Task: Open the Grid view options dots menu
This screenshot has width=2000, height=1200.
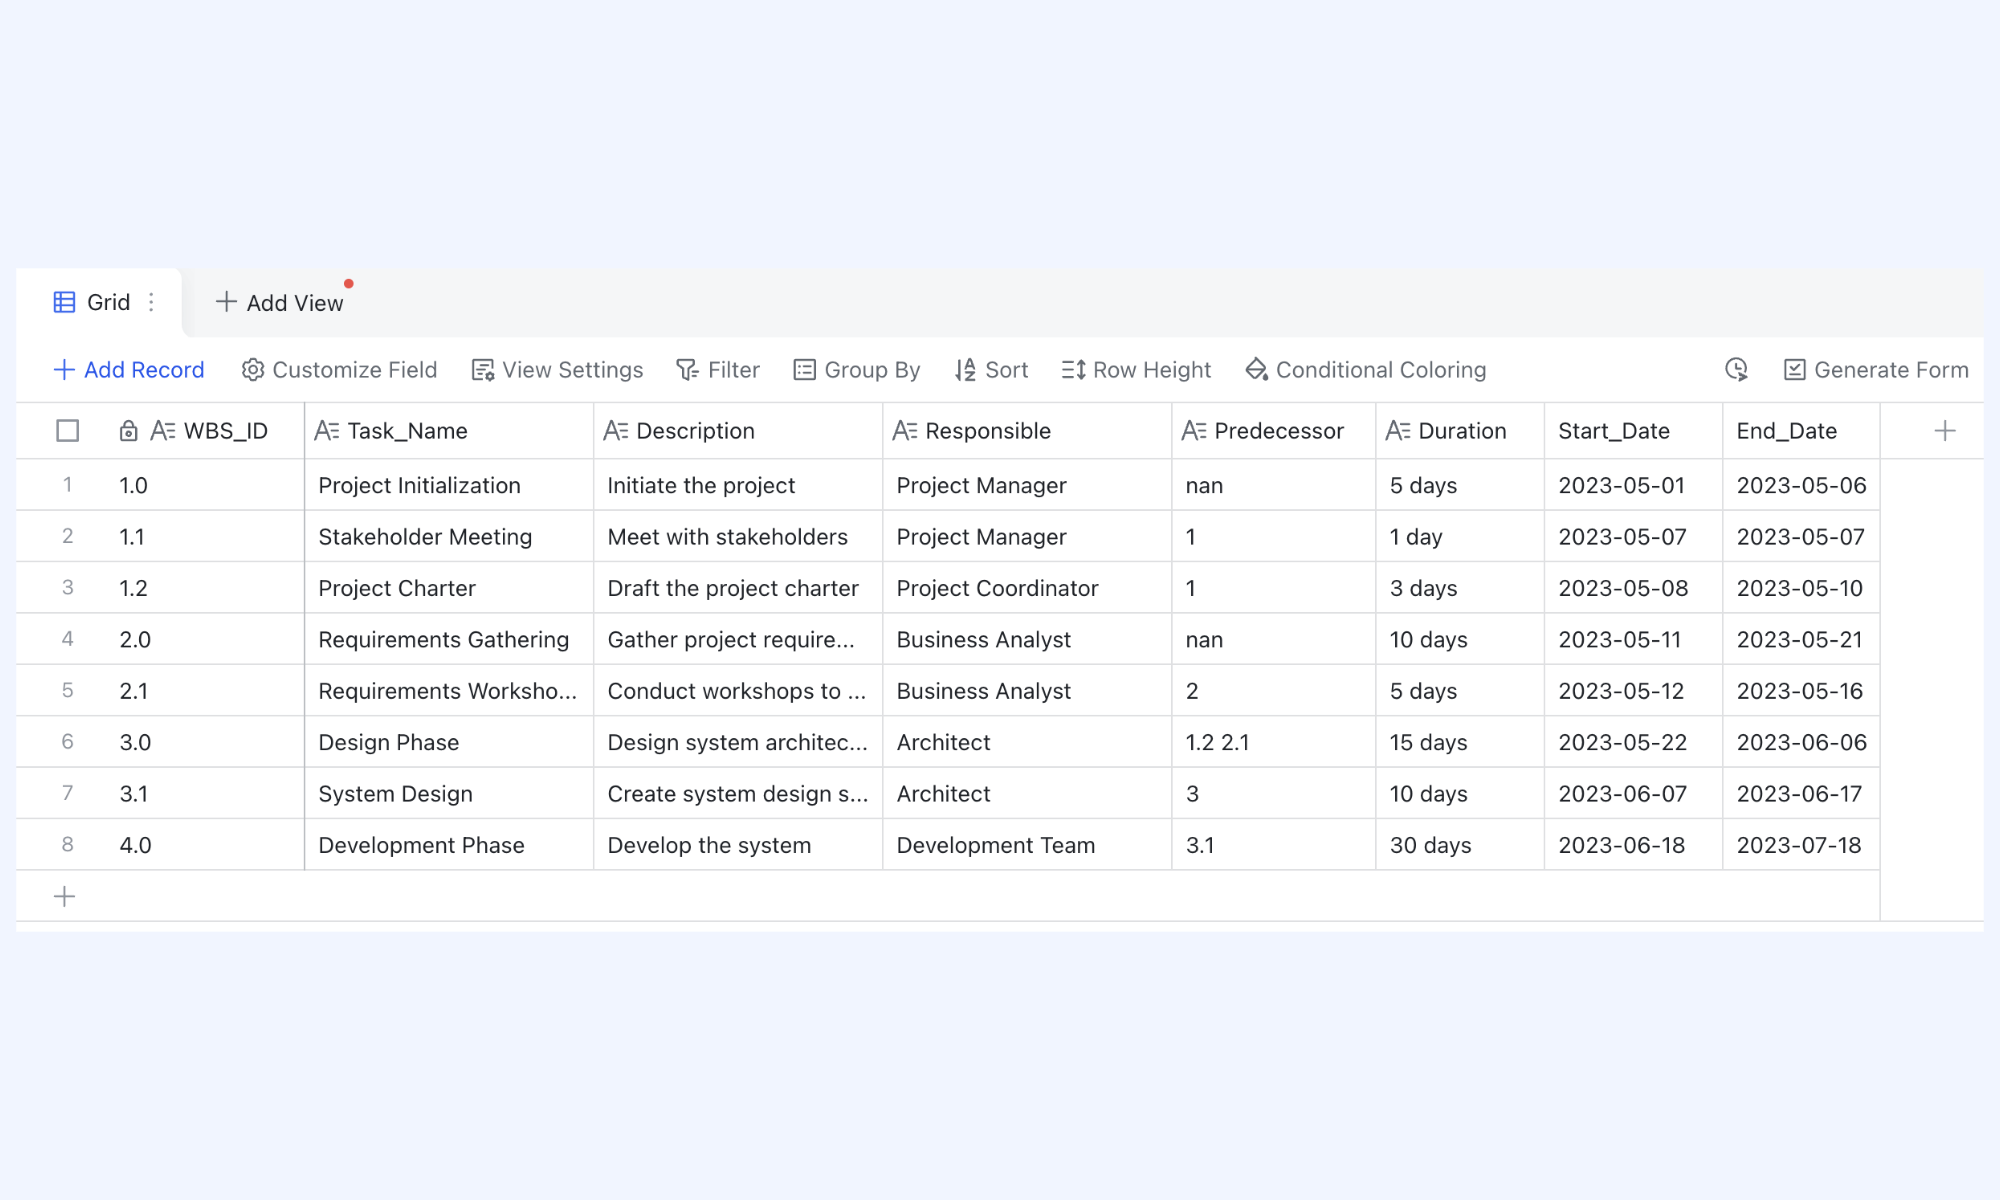Action: coord(151,302)
